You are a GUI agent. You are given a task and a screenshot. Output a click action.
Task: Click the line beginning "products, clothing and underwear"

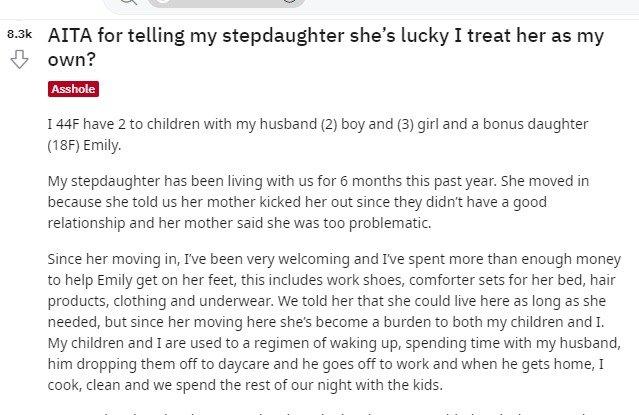pos(327,301)
